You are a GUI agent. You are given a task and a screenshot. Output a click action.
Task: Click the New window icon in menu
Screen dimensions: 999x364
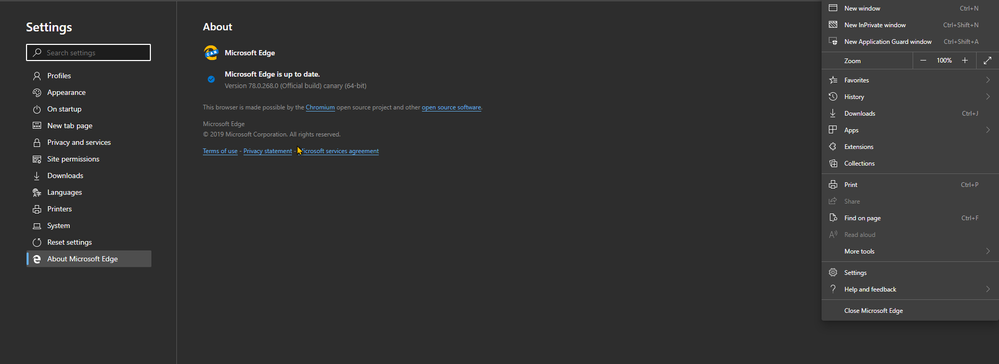832,8
